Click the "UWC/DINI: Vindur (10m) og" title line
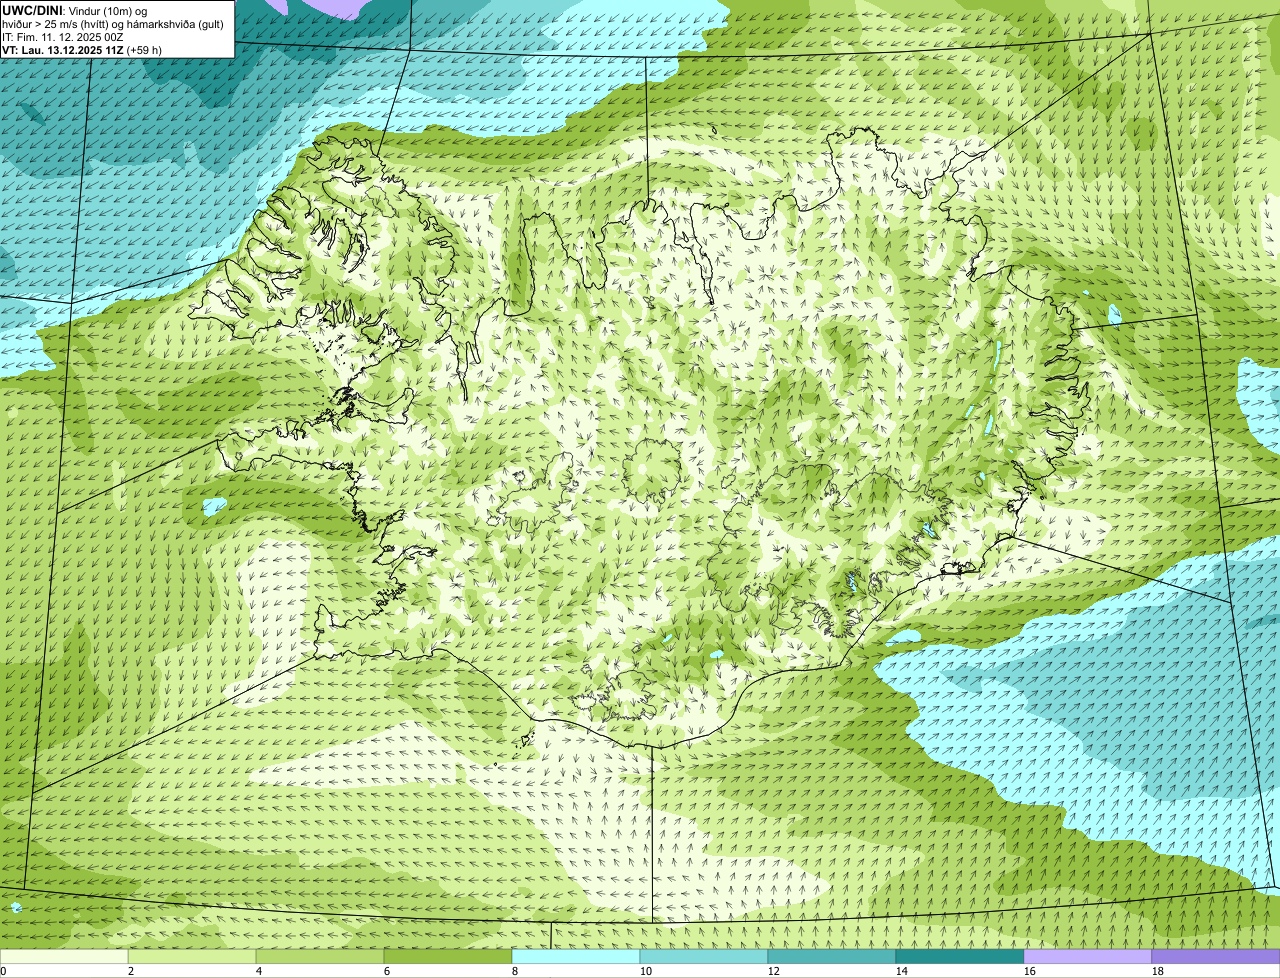The image size is (1280, 978). (75, 10)
